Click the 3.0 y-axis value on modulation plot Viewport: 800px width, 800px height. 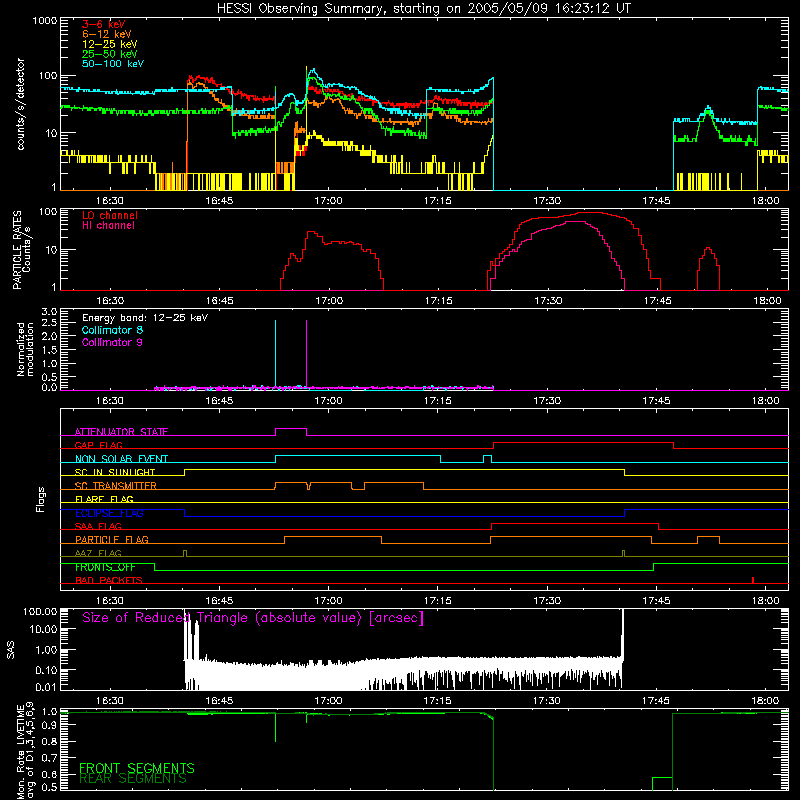[x=49, y=312]
